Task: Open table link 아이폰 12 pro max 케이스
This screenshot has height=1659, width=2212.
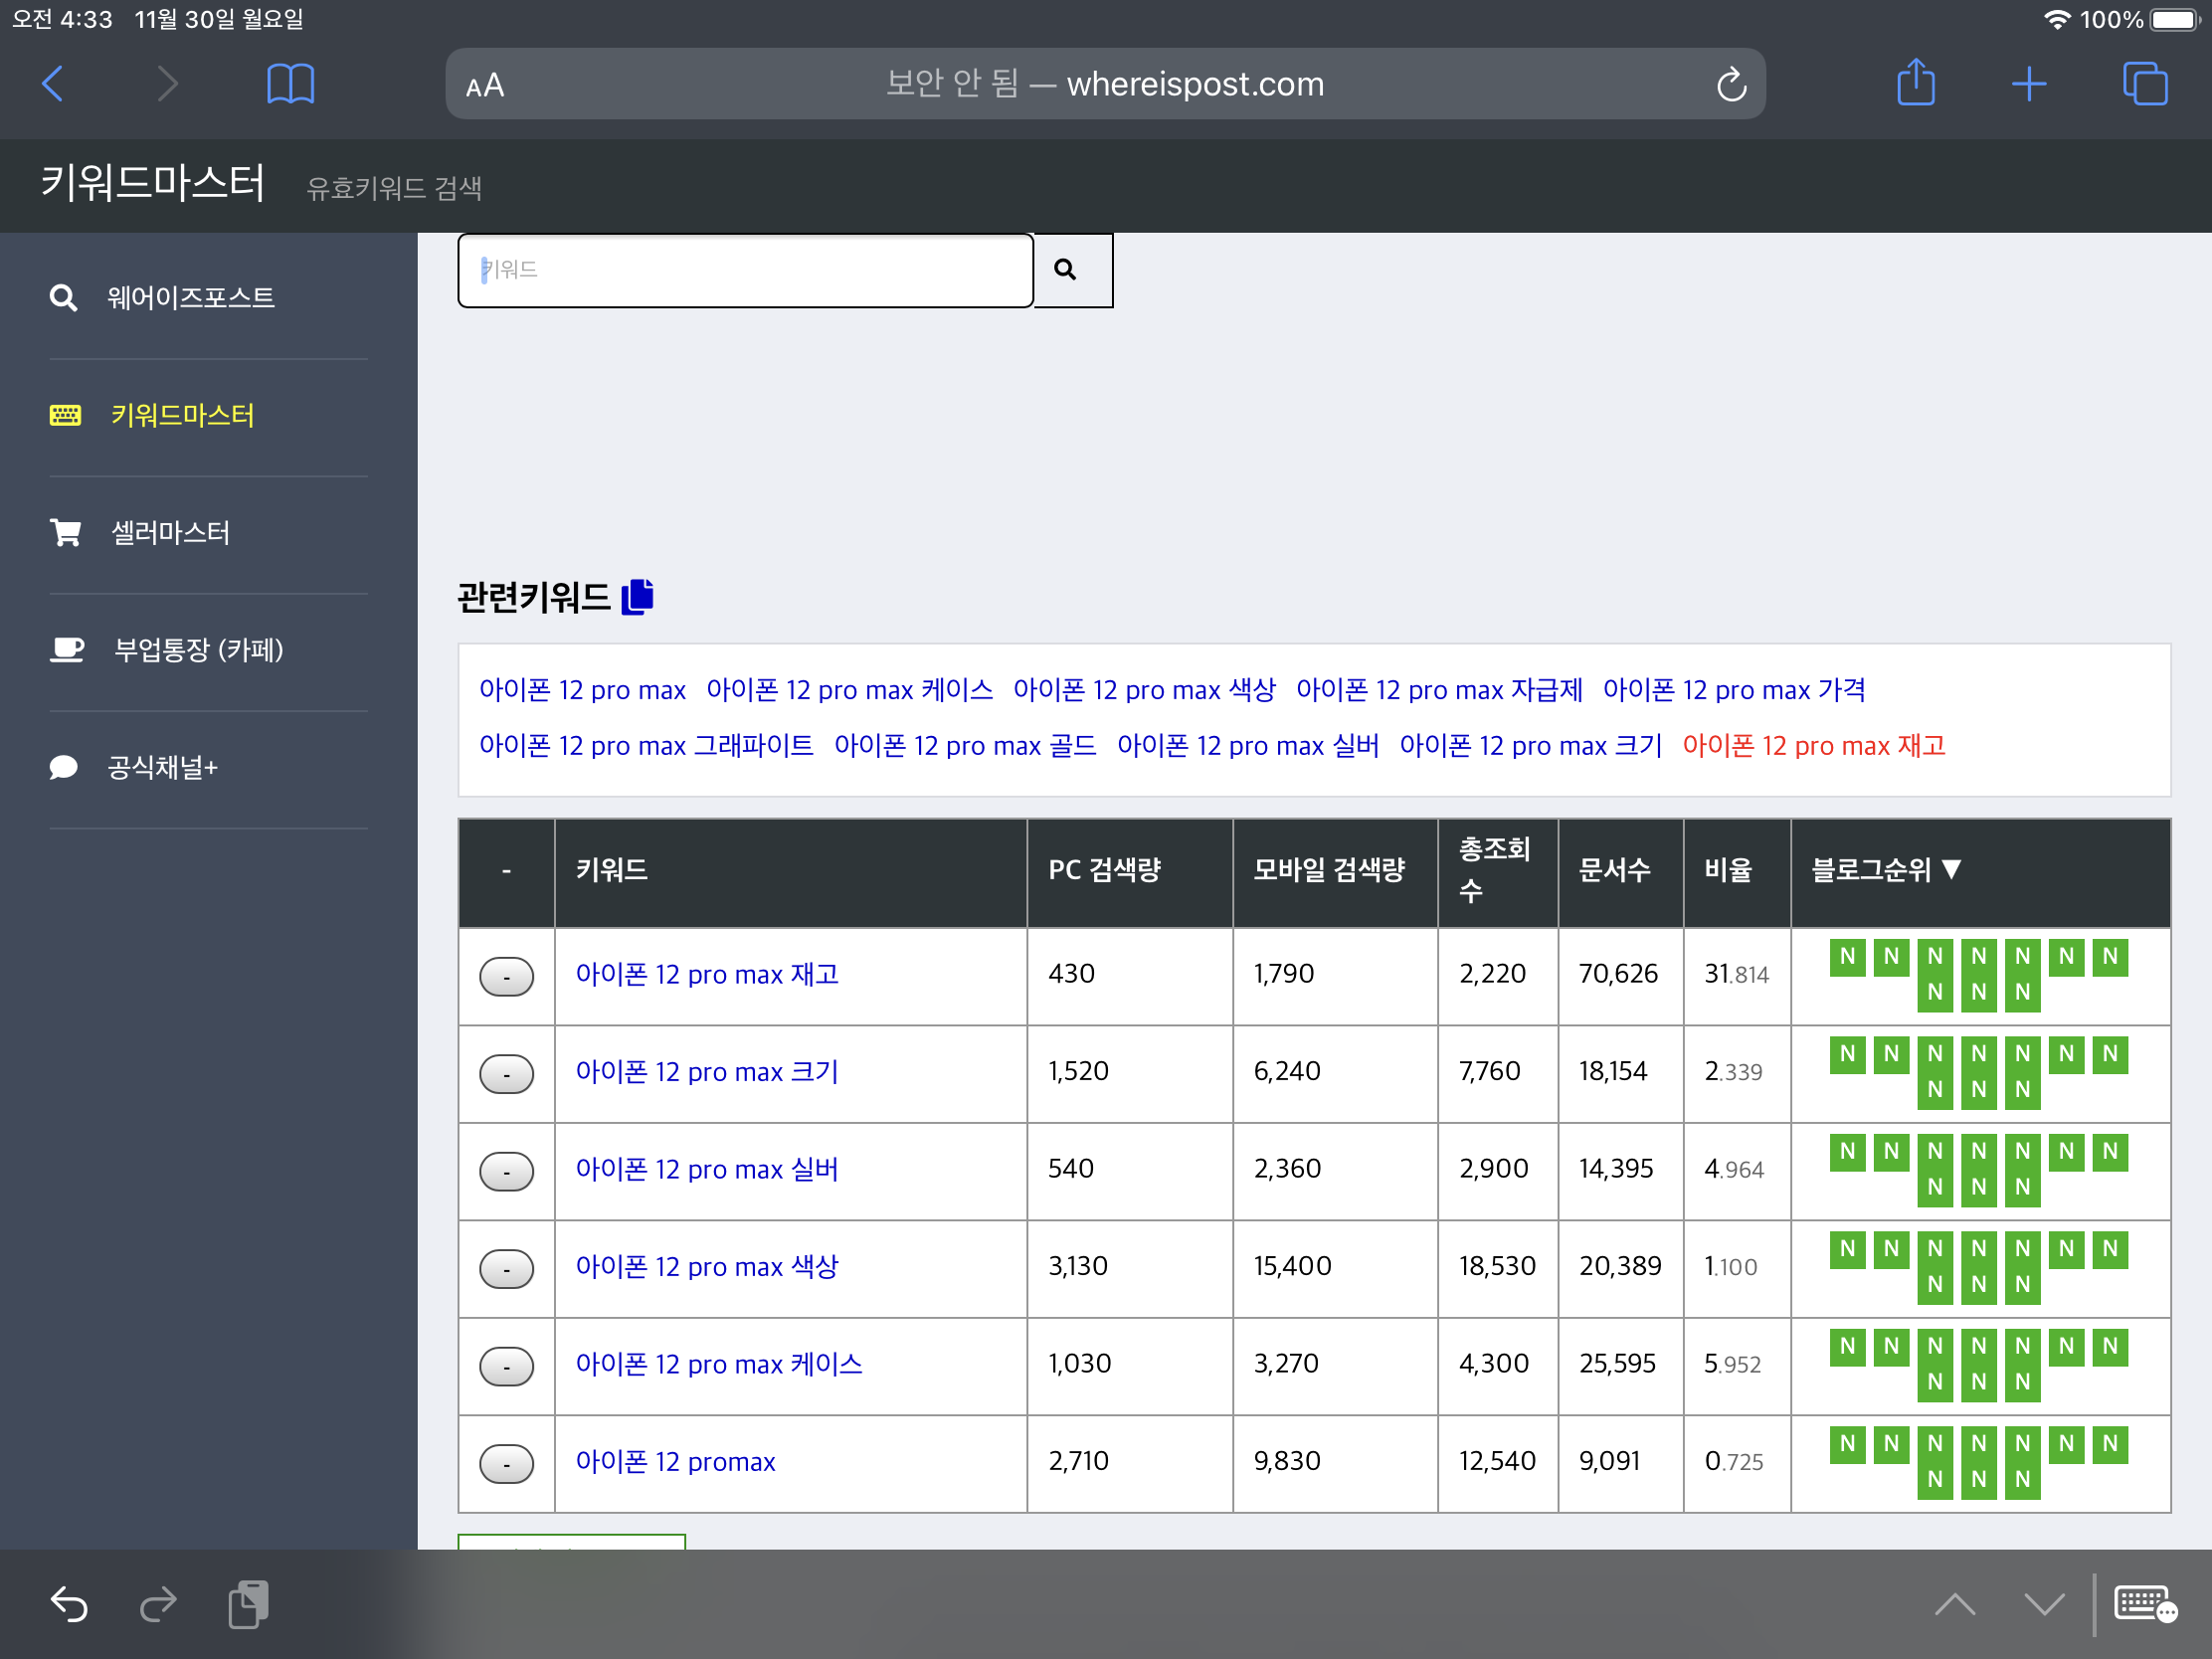Action: (718, 1364)
